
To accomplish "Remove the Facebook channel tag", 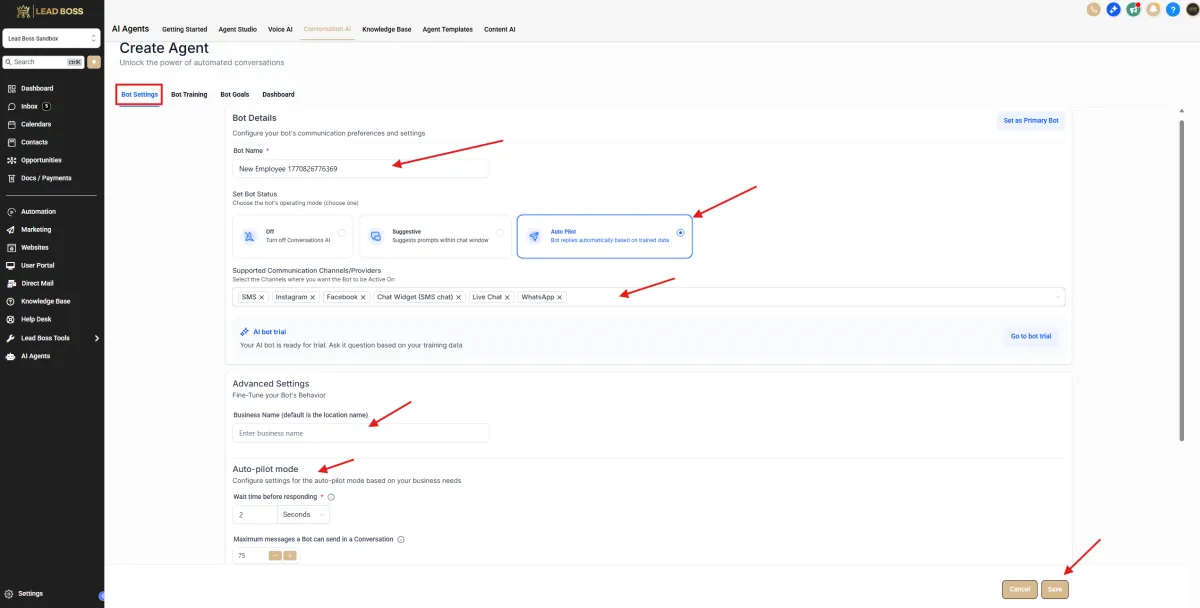I will [363, 297].
